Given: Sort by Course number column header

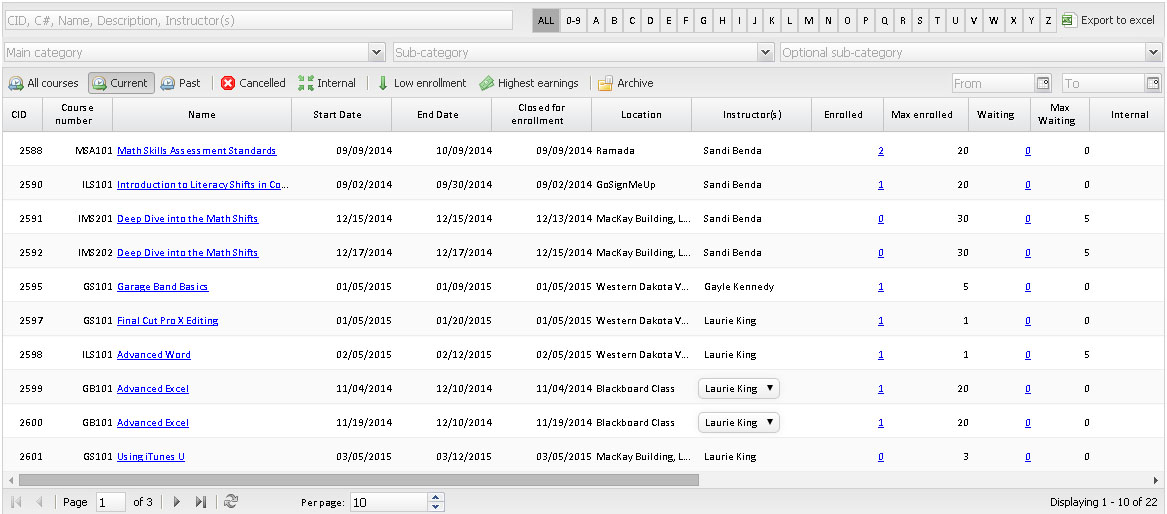Looking at the screenshot, I should point(77,115).
